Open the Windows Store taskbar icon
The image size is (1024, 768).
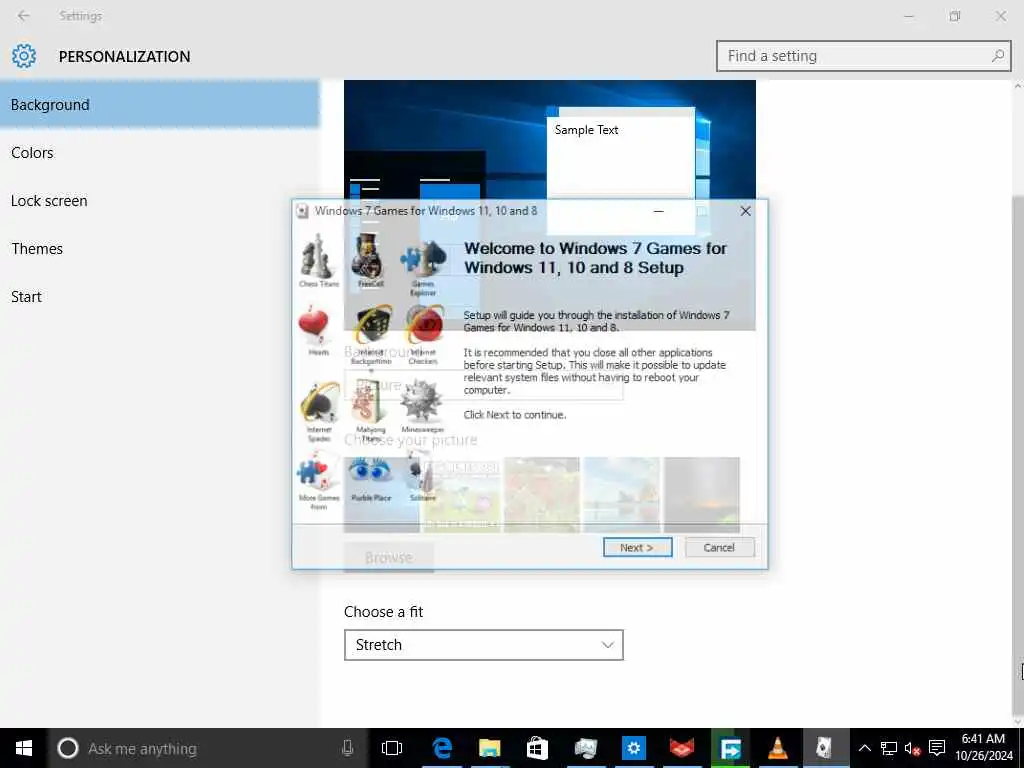coord(537,748)
